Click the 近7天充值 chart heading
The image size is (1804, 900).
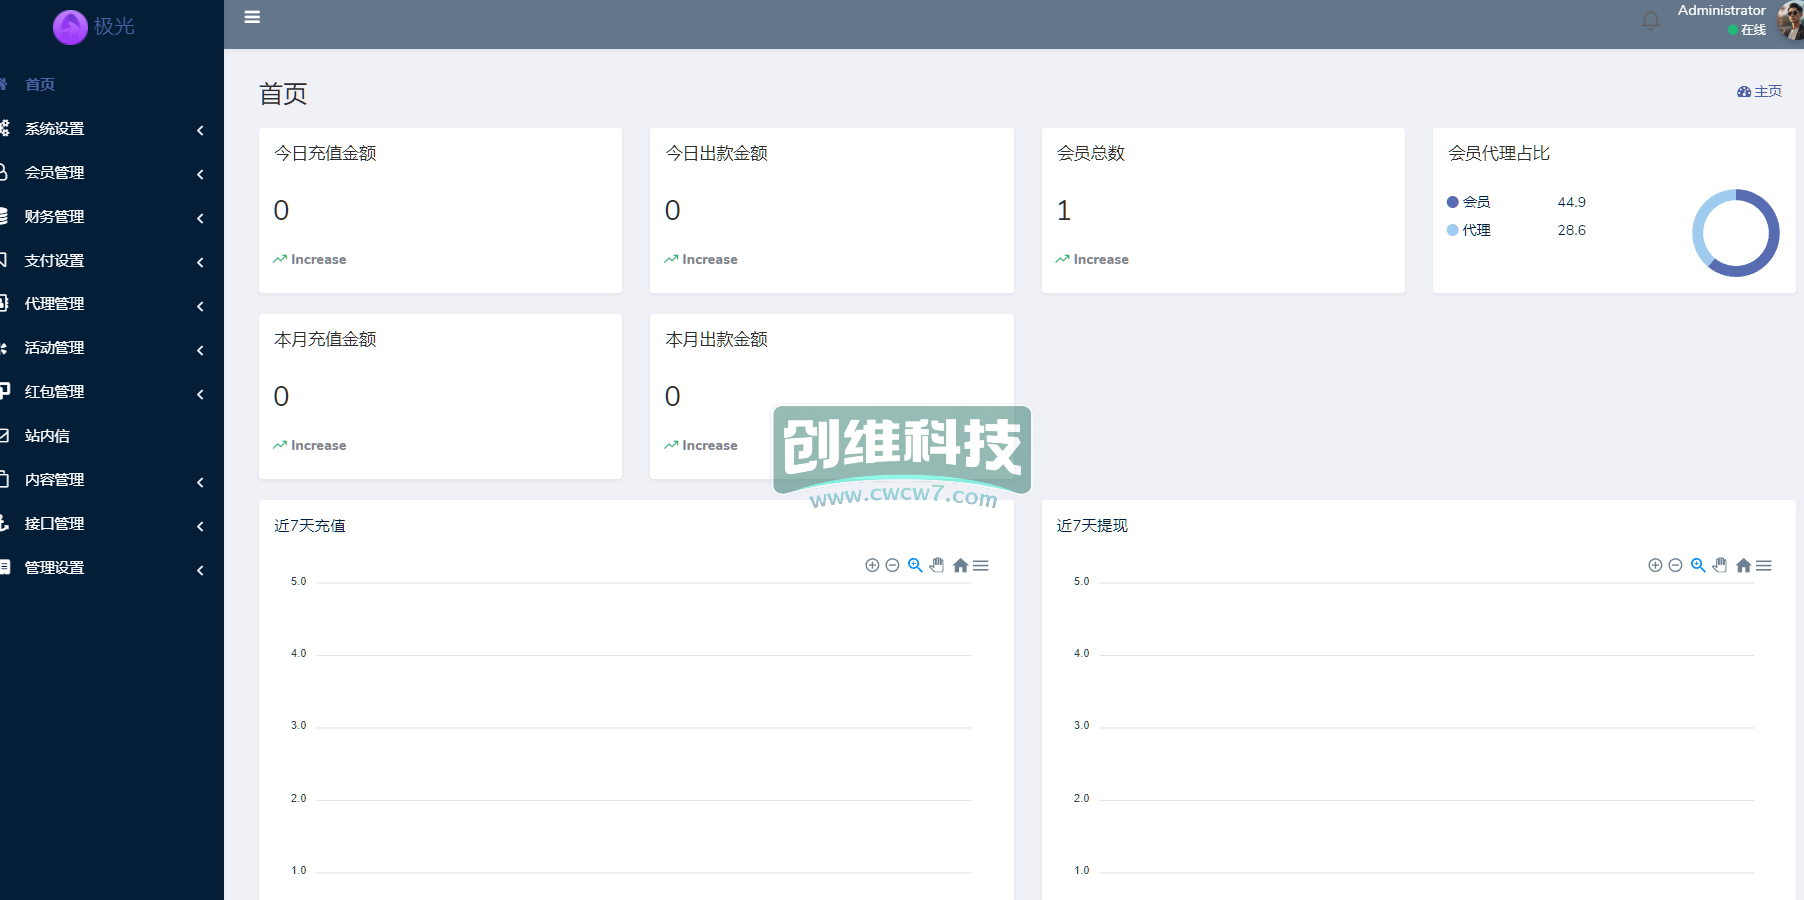point(310,525)
